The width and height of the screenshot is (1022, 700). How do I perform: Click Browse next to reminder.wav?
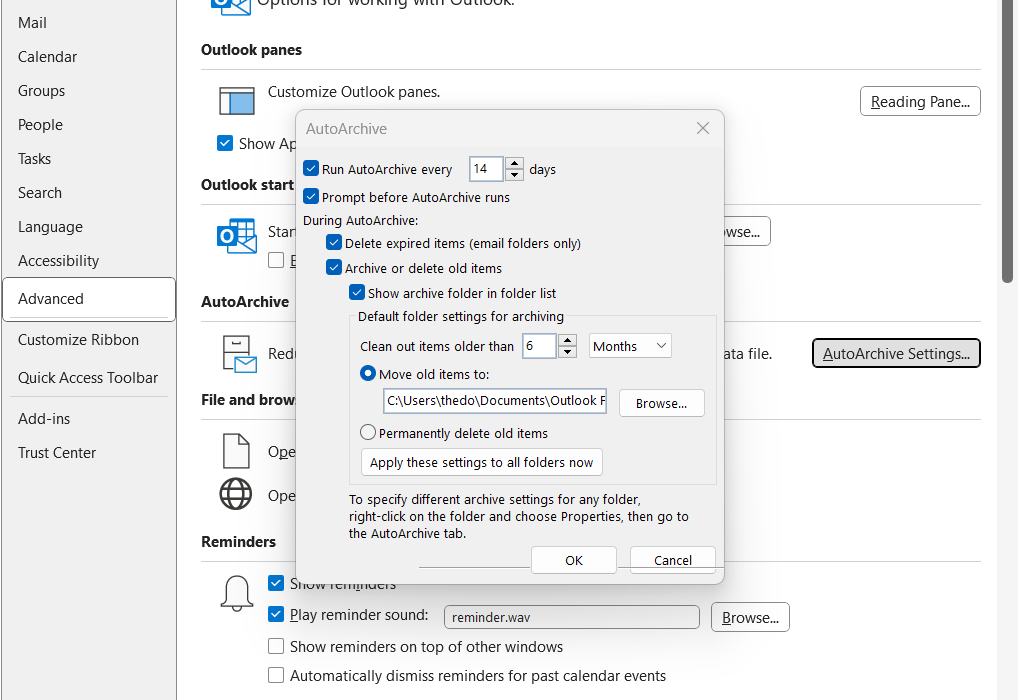point(750,617)
